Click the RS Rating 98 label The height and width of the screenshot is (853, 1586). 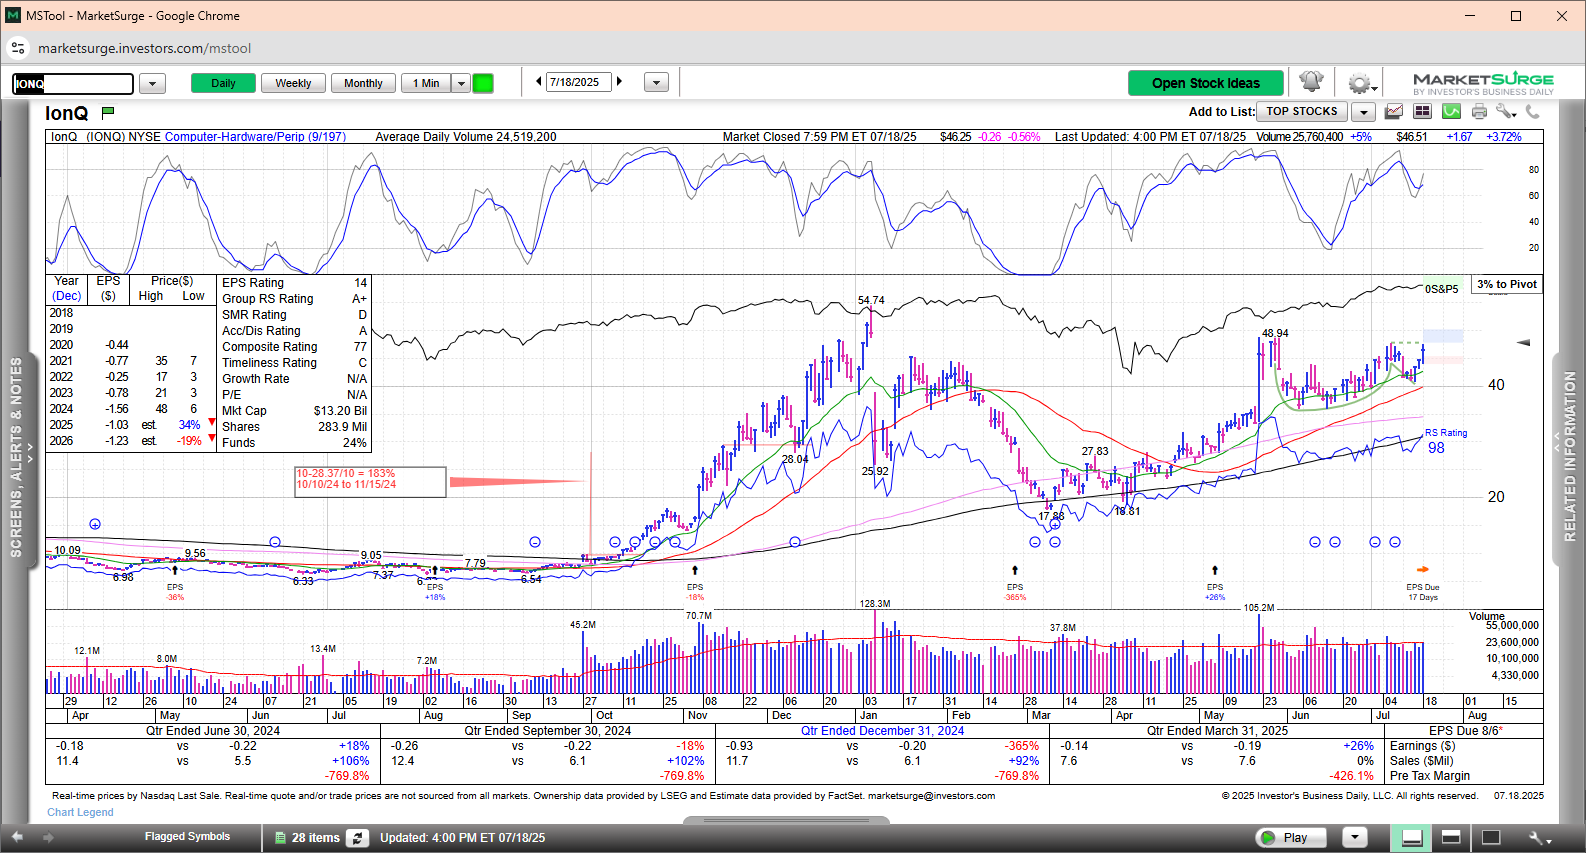(1446, 441)
